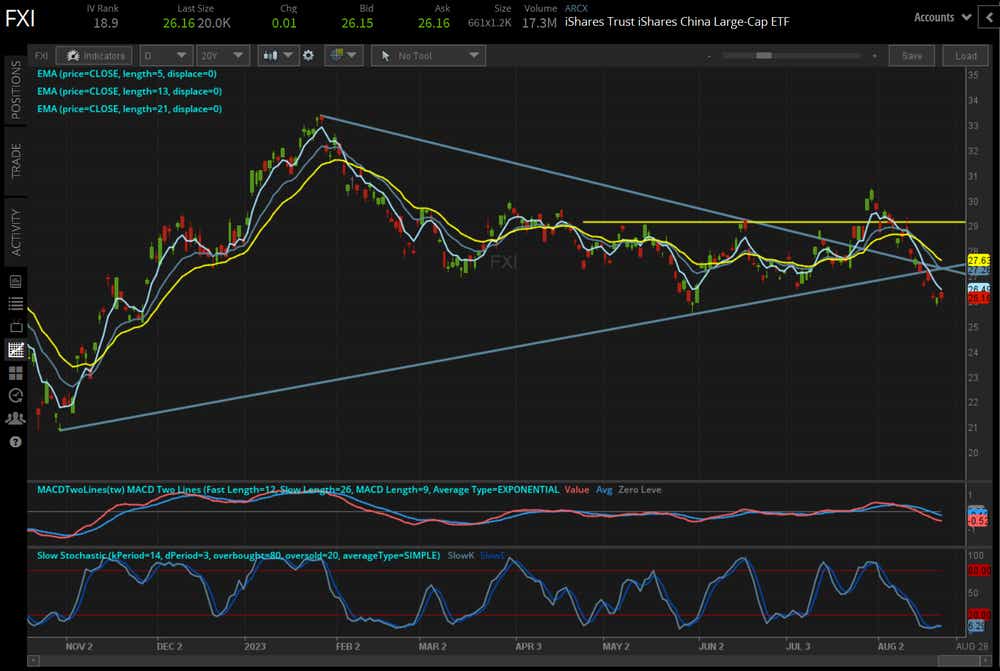Open the news document sidebar icon
Image resolution: width=1000 pixels, height=671 pixels.
16,281
